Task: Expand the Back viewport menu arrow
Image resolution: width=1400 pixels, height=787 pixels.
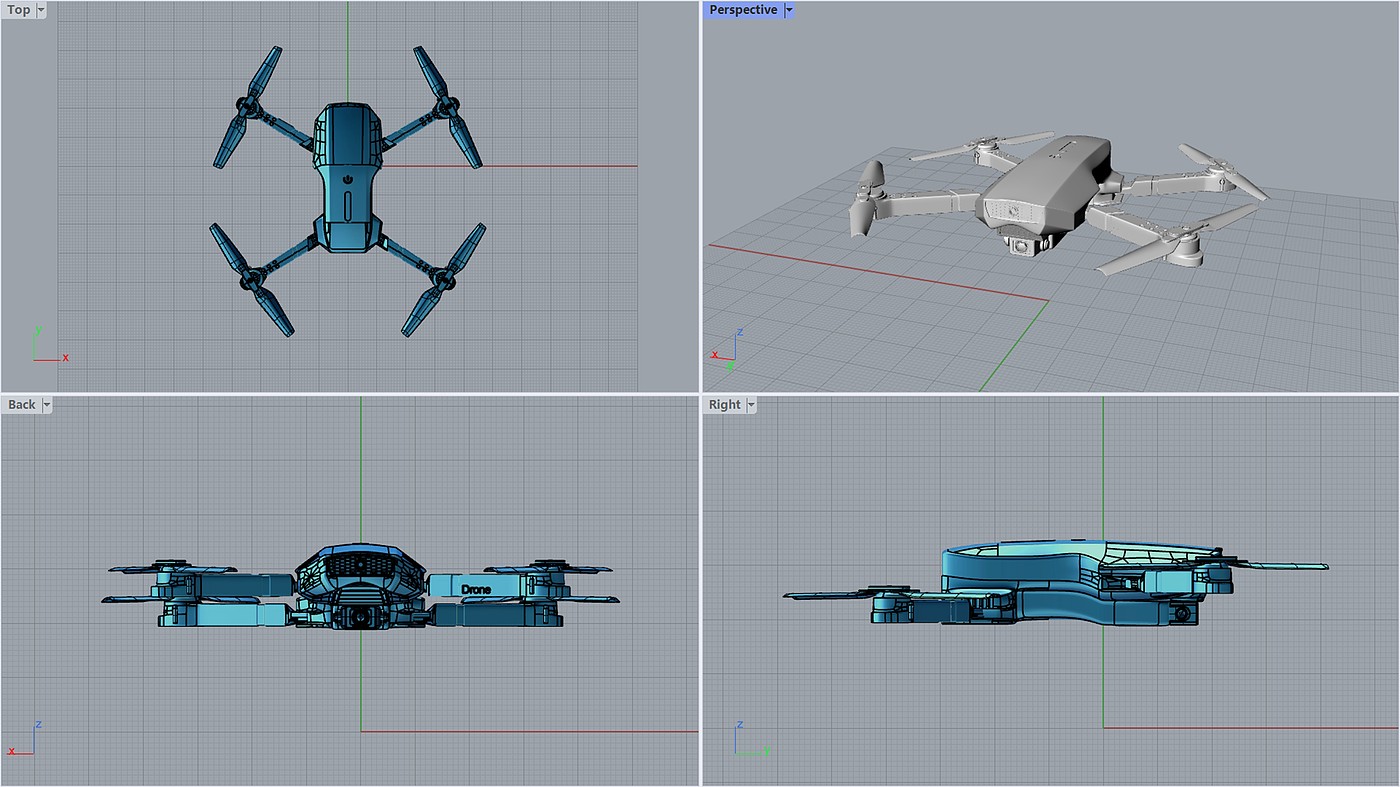Action: [x=47, y=405]
